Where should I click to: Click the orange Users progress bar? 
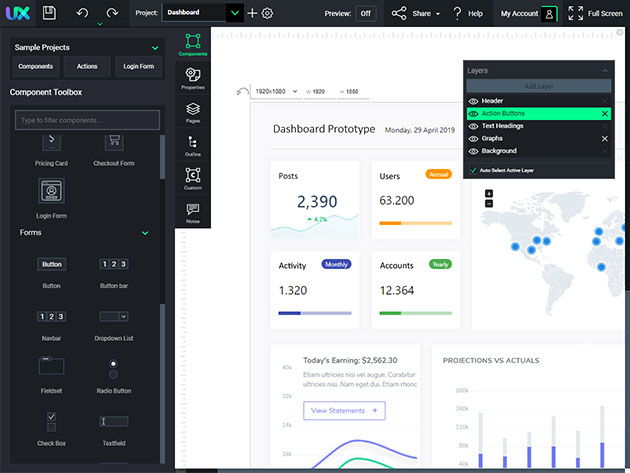tap(416, 223)
